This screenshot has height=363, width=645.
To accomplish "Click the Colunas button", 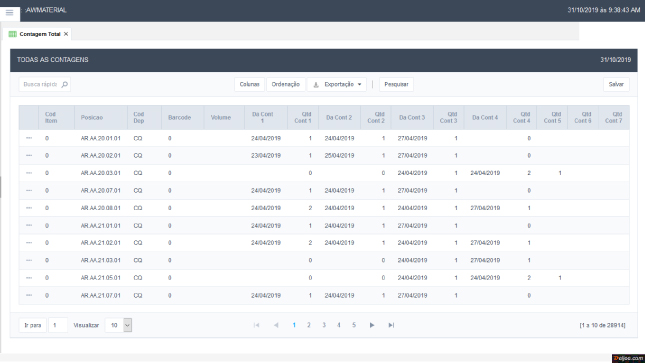I will pos(249,84).
